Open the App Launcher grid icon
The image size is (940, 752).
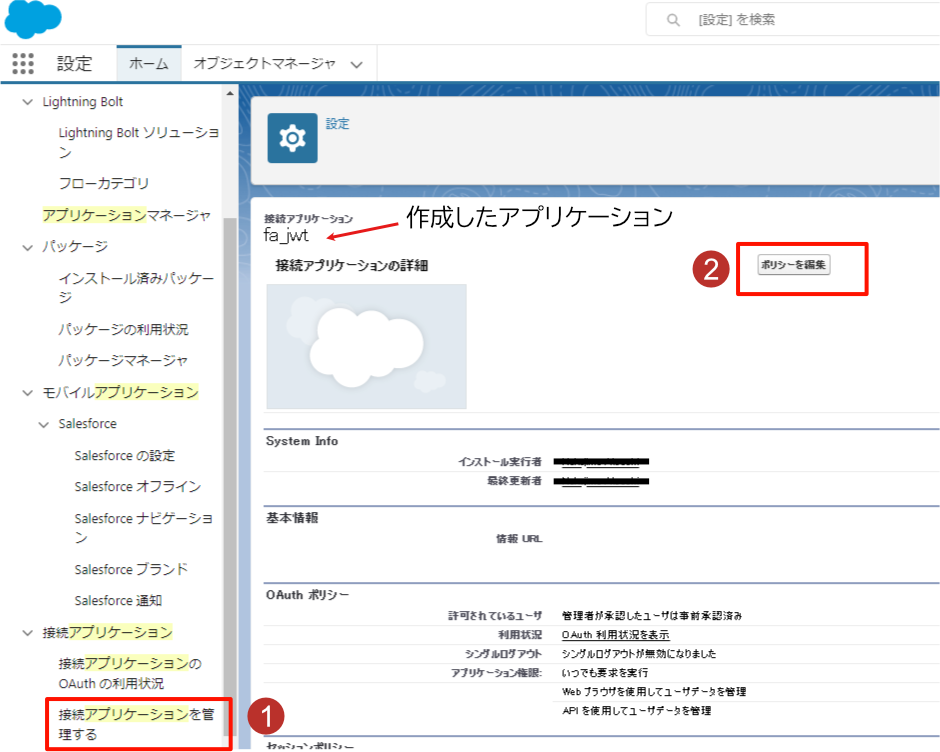point(23,64)
